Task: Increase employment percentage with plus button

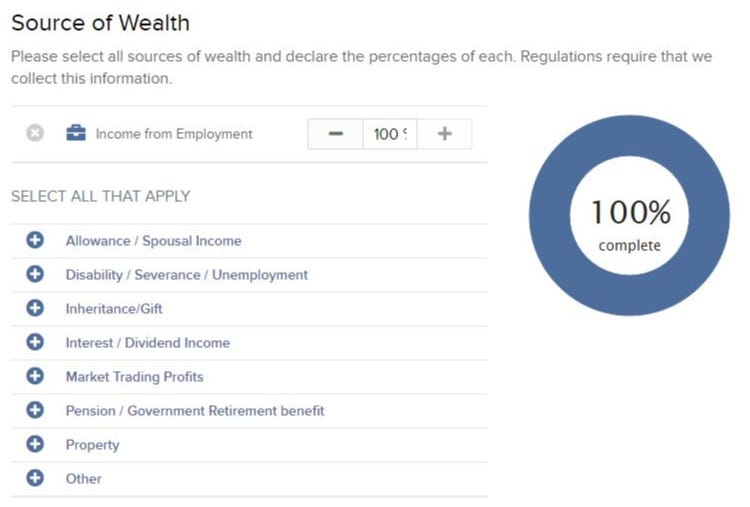Action: [444, 134]
